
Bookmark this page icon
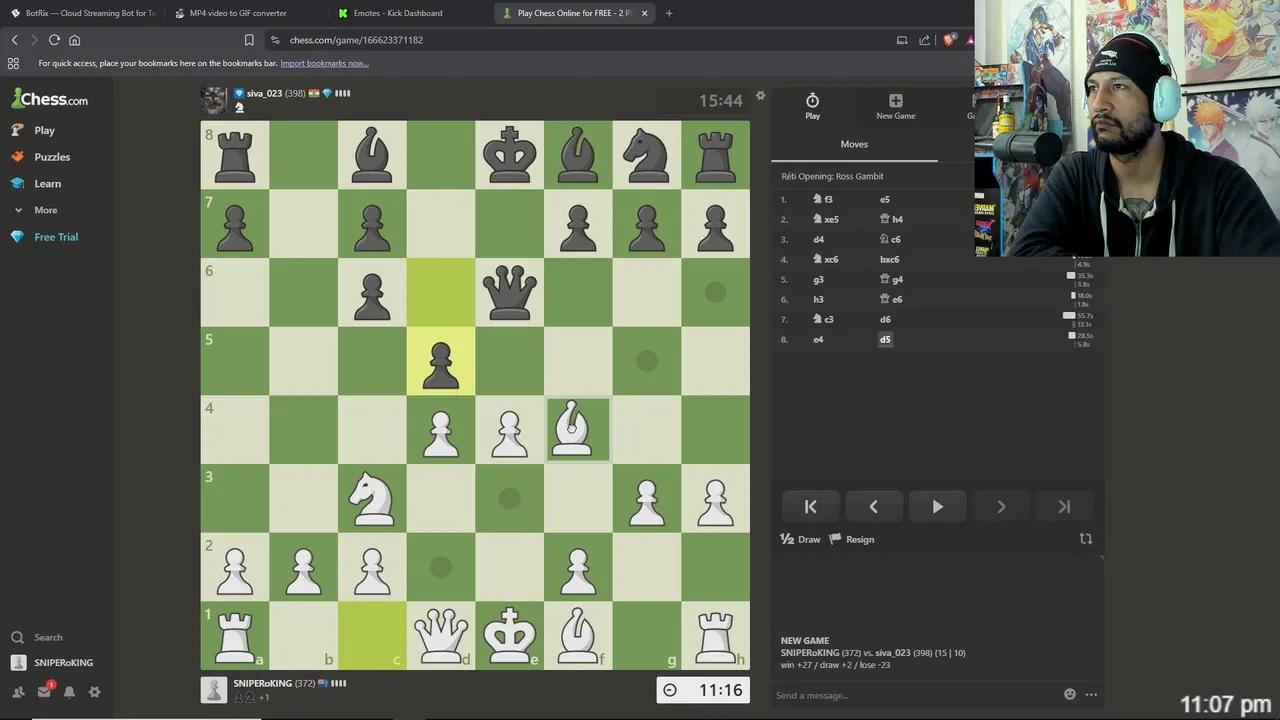point(249,40)
